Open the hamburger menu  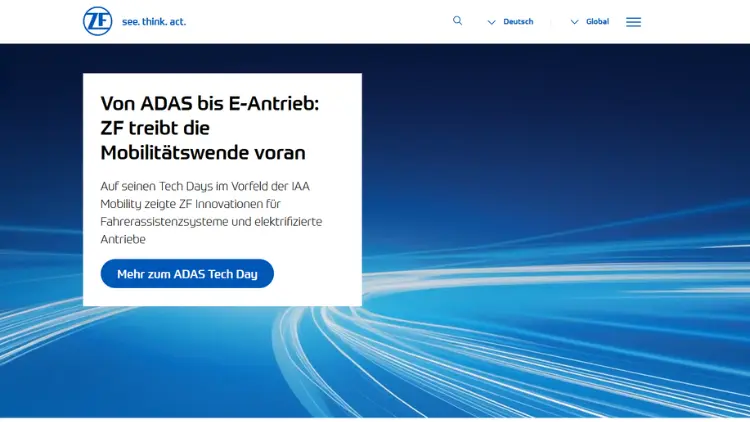633,22
